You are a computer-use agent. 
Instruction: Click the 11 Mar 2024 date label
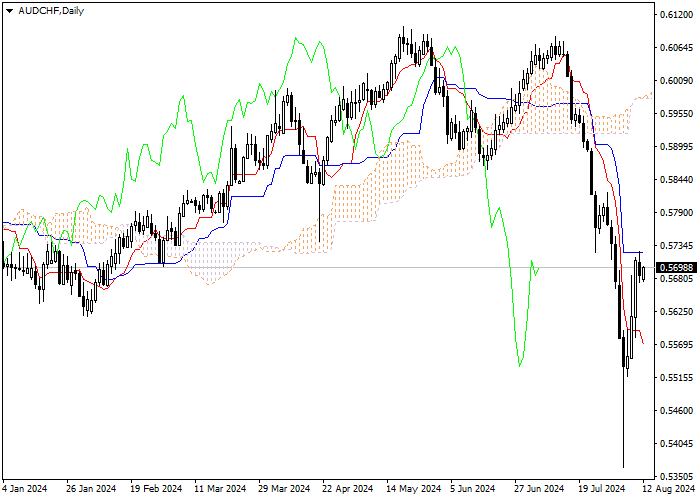pos(220,489)
